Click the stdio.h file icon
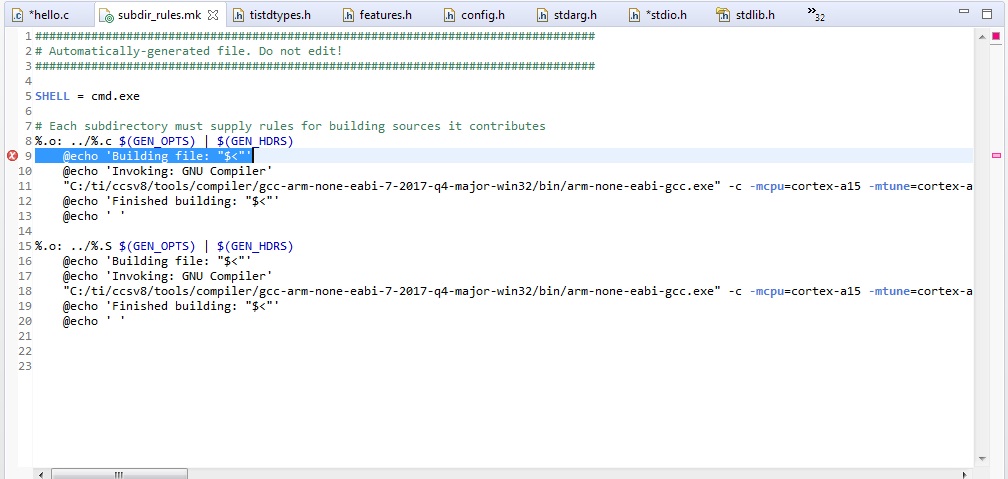The width and height of the screenshot is (1008, 479). [635, 15]
